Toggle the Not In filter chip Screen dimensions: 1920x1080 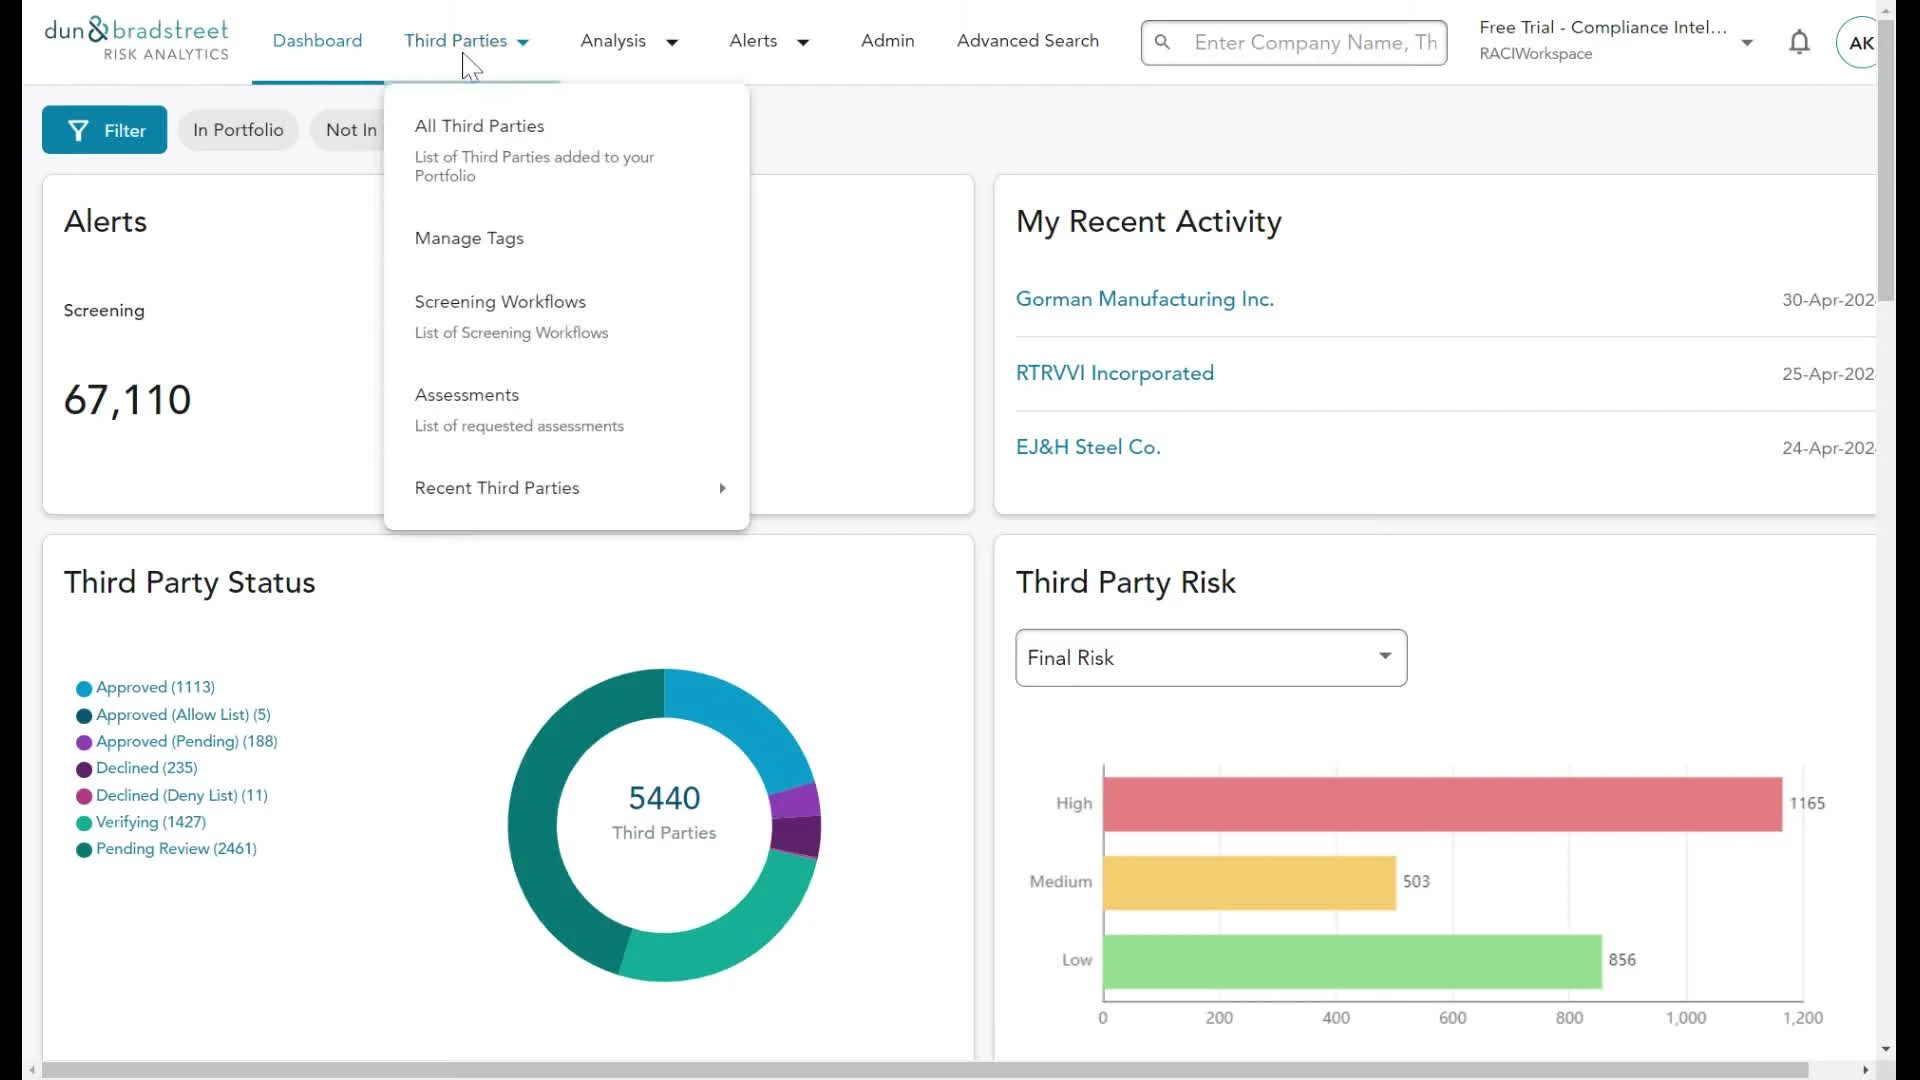click(350, 130)
